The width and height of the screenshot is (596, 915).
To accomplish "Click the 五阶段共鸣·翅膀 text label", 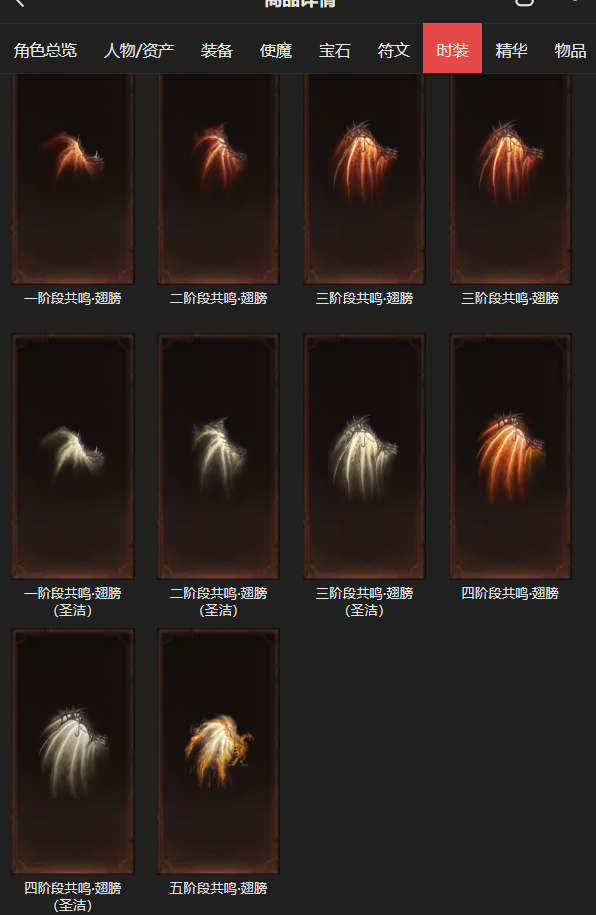I will click(218, 888).
